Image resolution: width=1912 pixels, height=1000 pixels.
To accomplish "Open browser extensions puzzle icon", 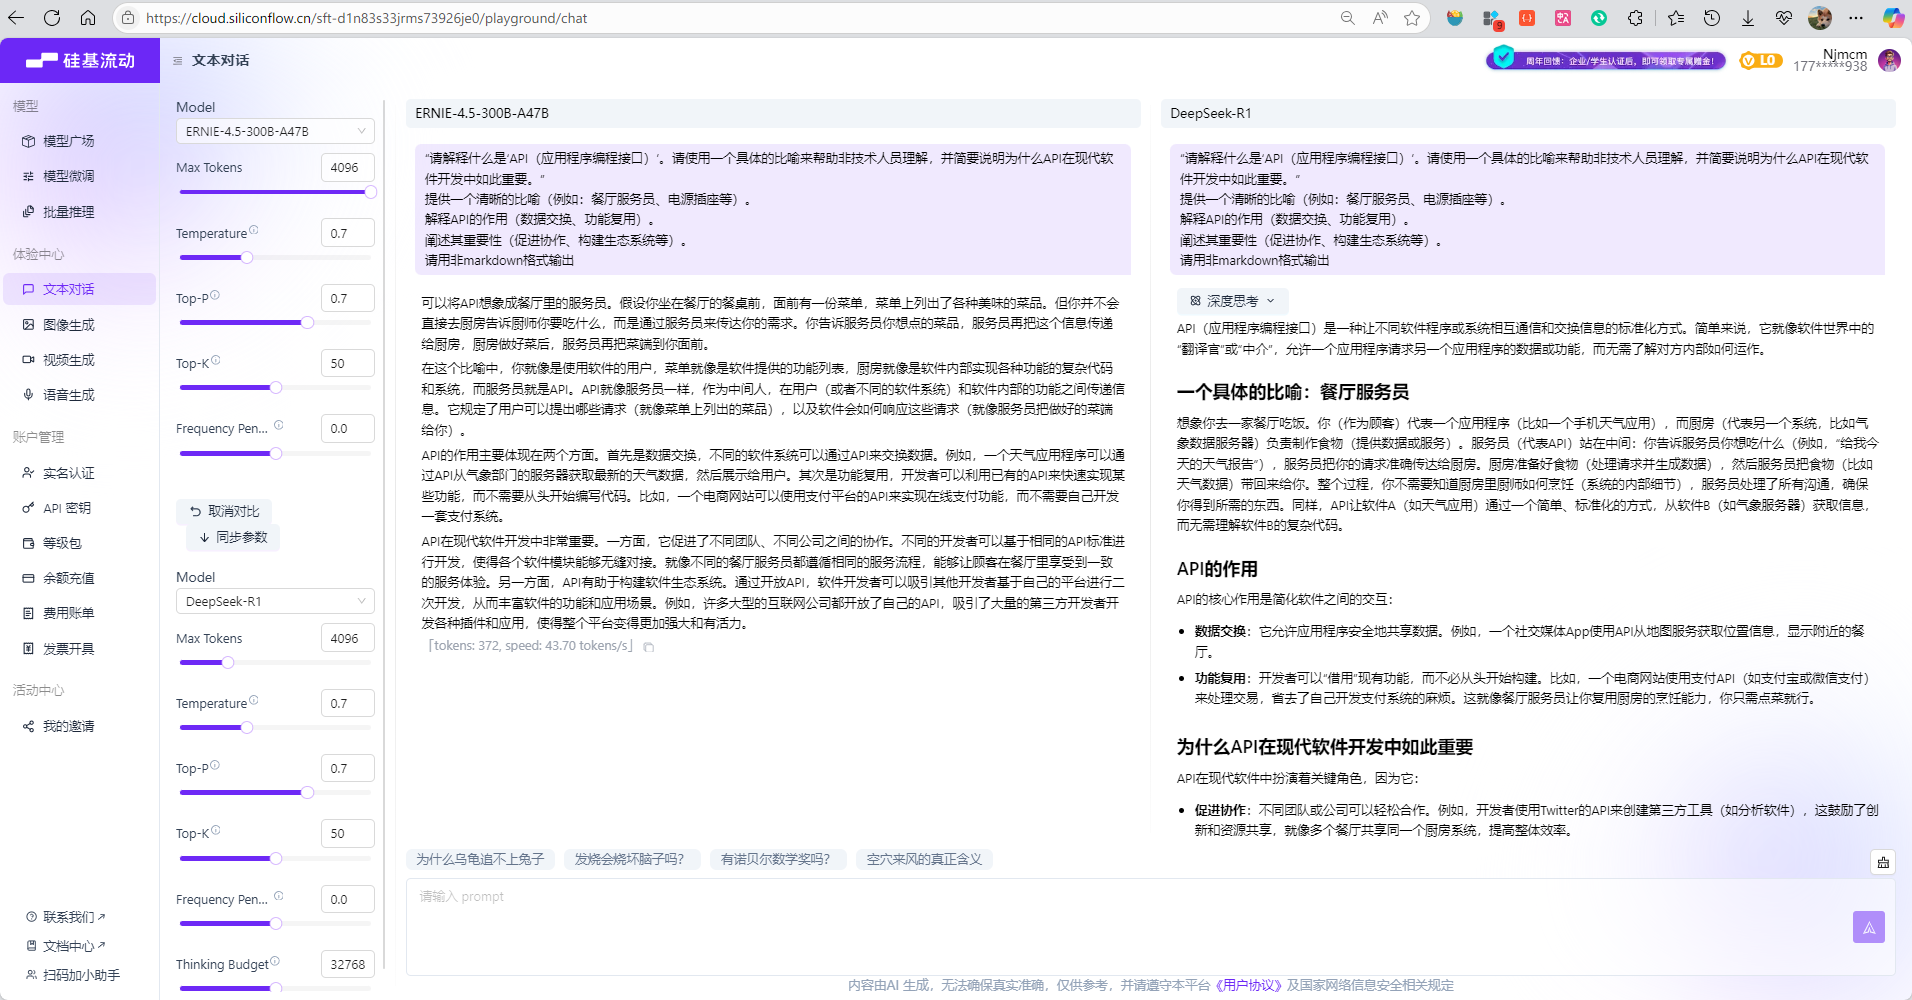I will [x=1635, y=18].
